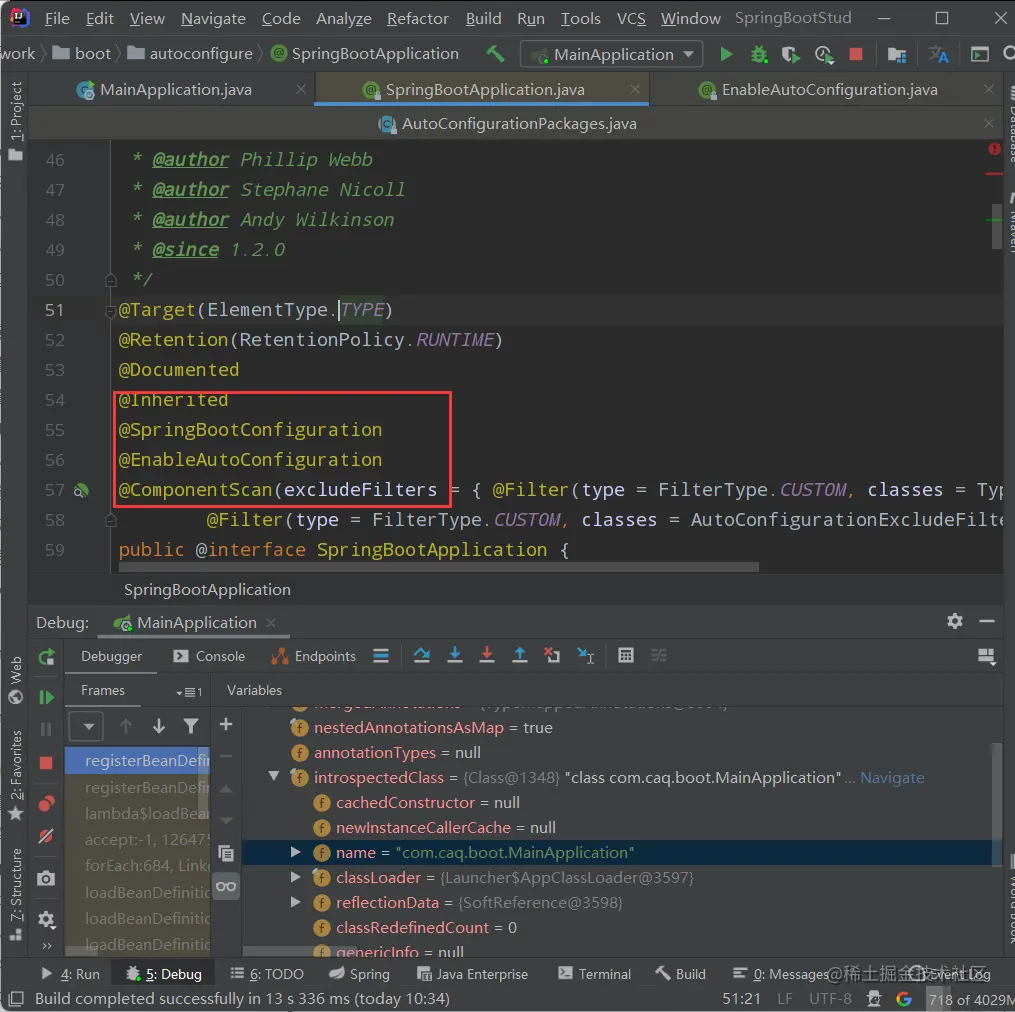Start debugging with the bug icon
The height and width of the screenshot is (1012, 1015).
tap(759, 54)
